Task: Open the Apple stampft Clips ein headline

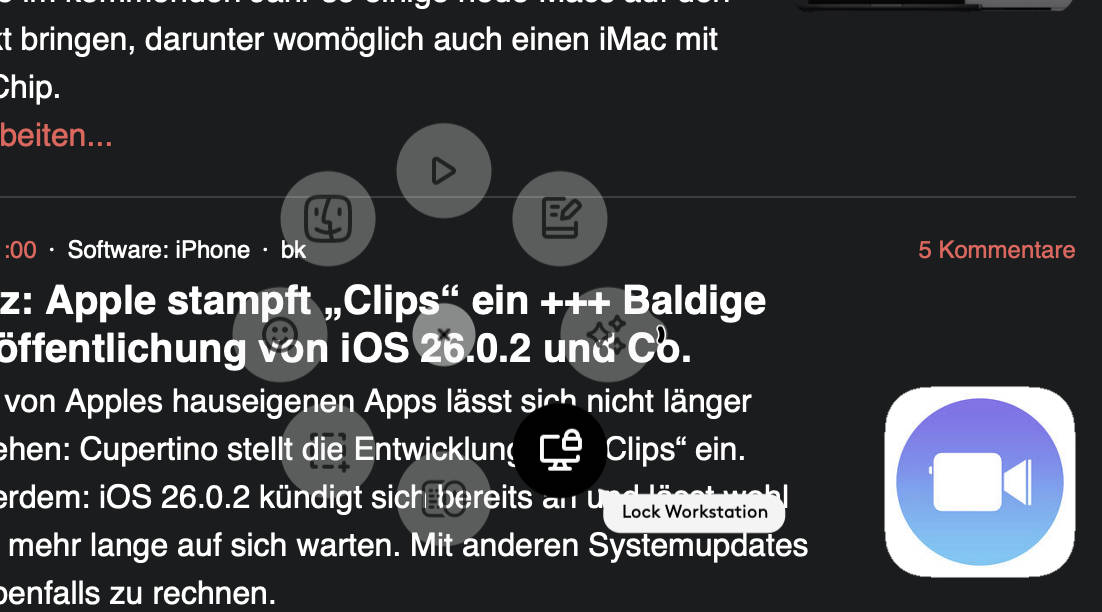Action: 383,325
